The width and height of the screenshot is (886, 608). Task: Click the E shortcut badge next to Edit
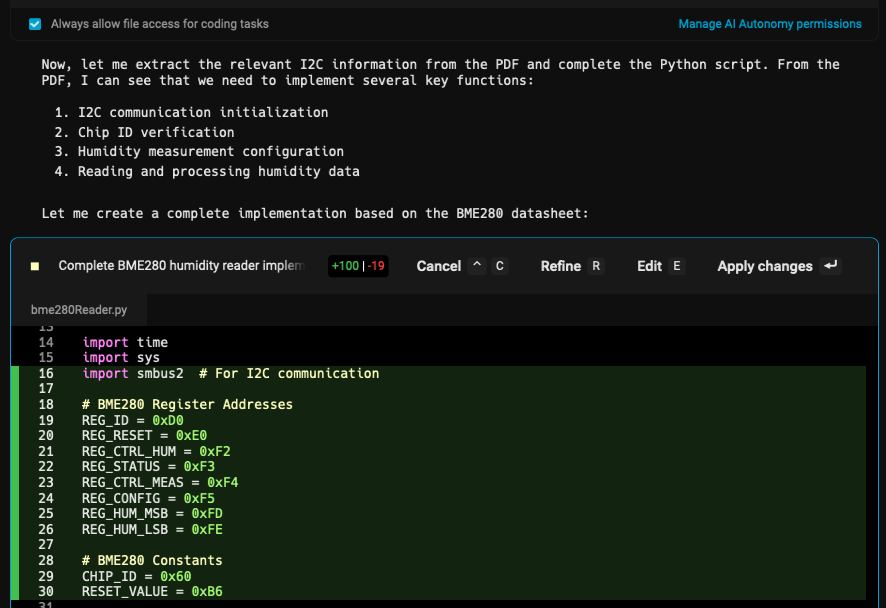pos(676,266)
